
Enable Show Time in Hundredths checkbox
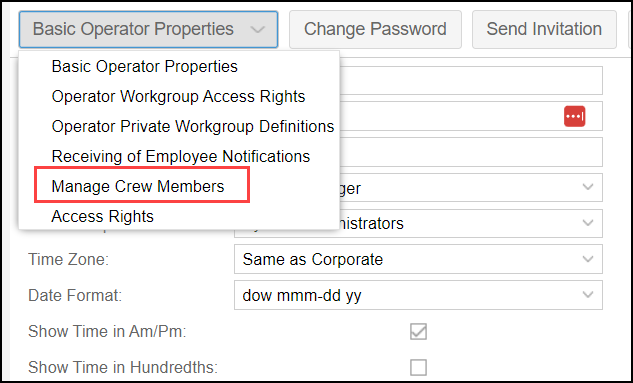pyautogui.click(x=418, y=368)
